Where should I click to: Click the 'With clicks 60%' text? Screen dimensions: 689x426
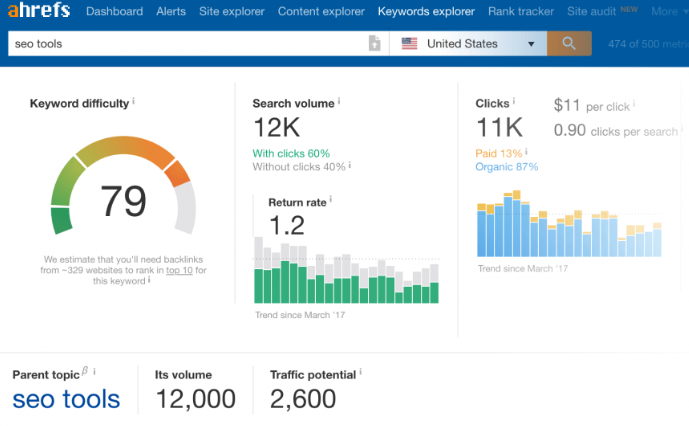(x=291, y=153)
